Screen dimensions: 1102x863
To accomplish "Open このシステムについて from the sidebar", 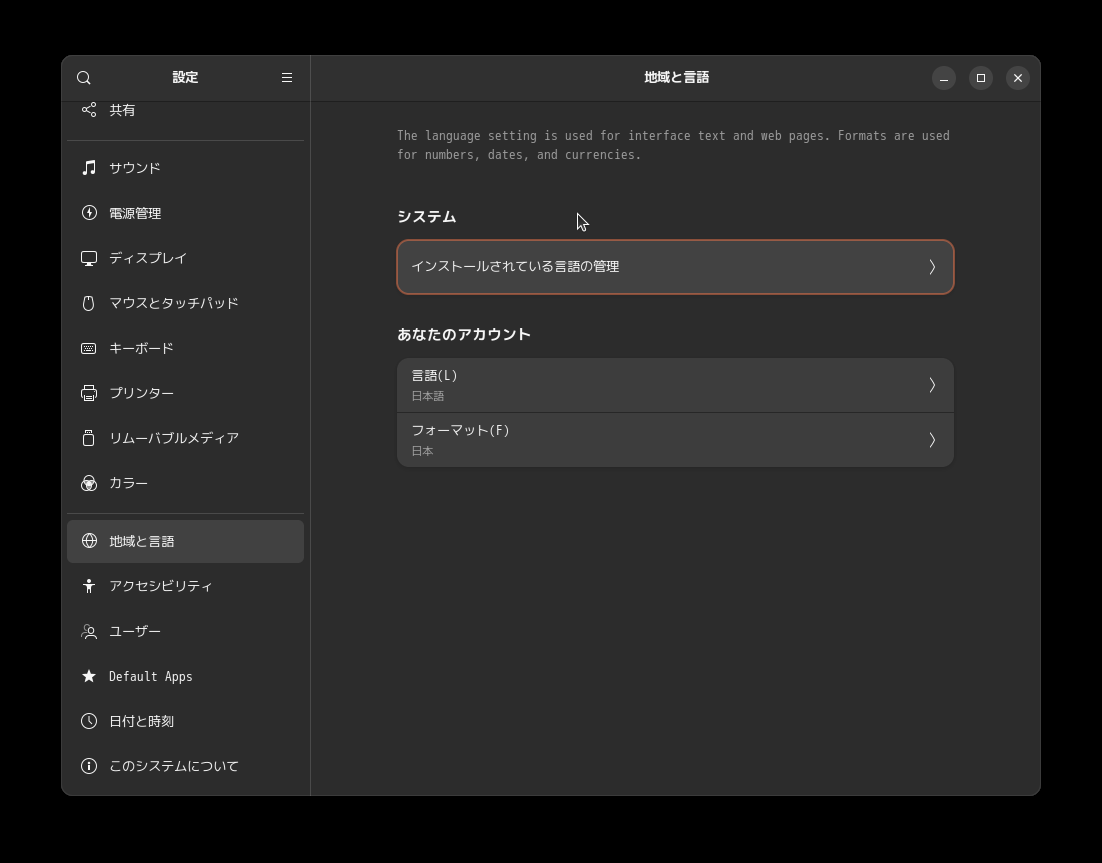I will [x=172, y=765].
